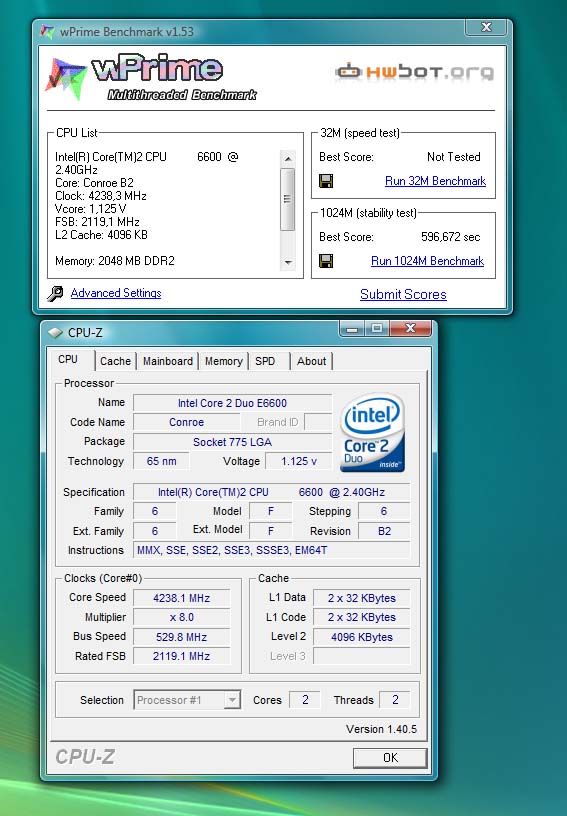
Task: Click Clock: 4238,3 MHz in CPU List
Action: coord(101,196)
